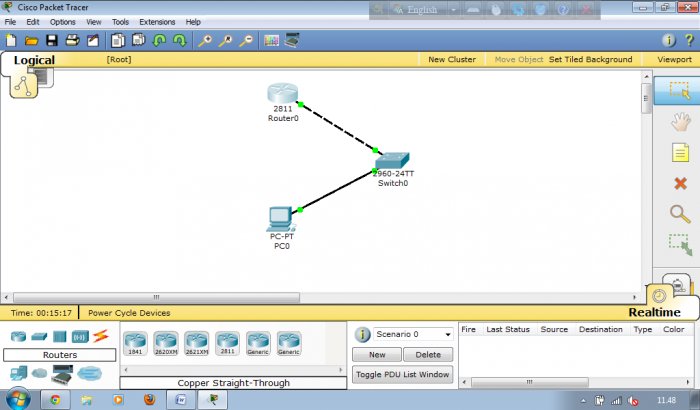The image size is (700, 410).
Task: Redo the last action
Action: (x=179, y=41)
